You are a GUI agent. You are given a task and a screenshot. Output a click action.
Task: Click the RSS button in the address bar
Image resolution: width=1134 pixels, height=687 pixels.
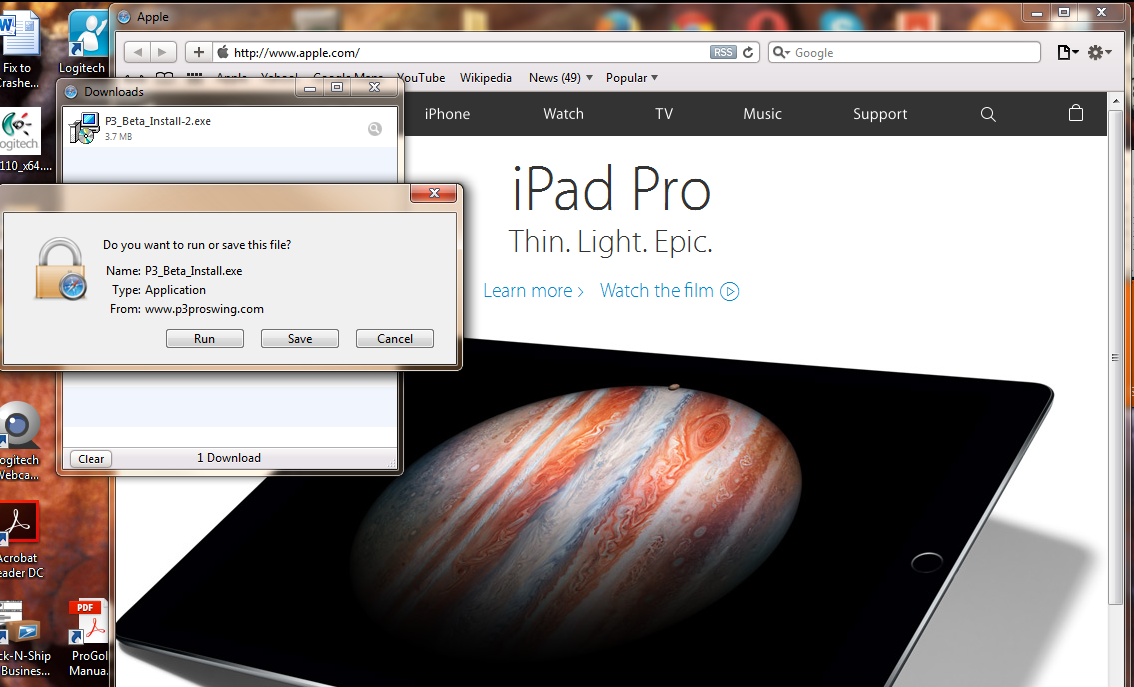point(722,52)
